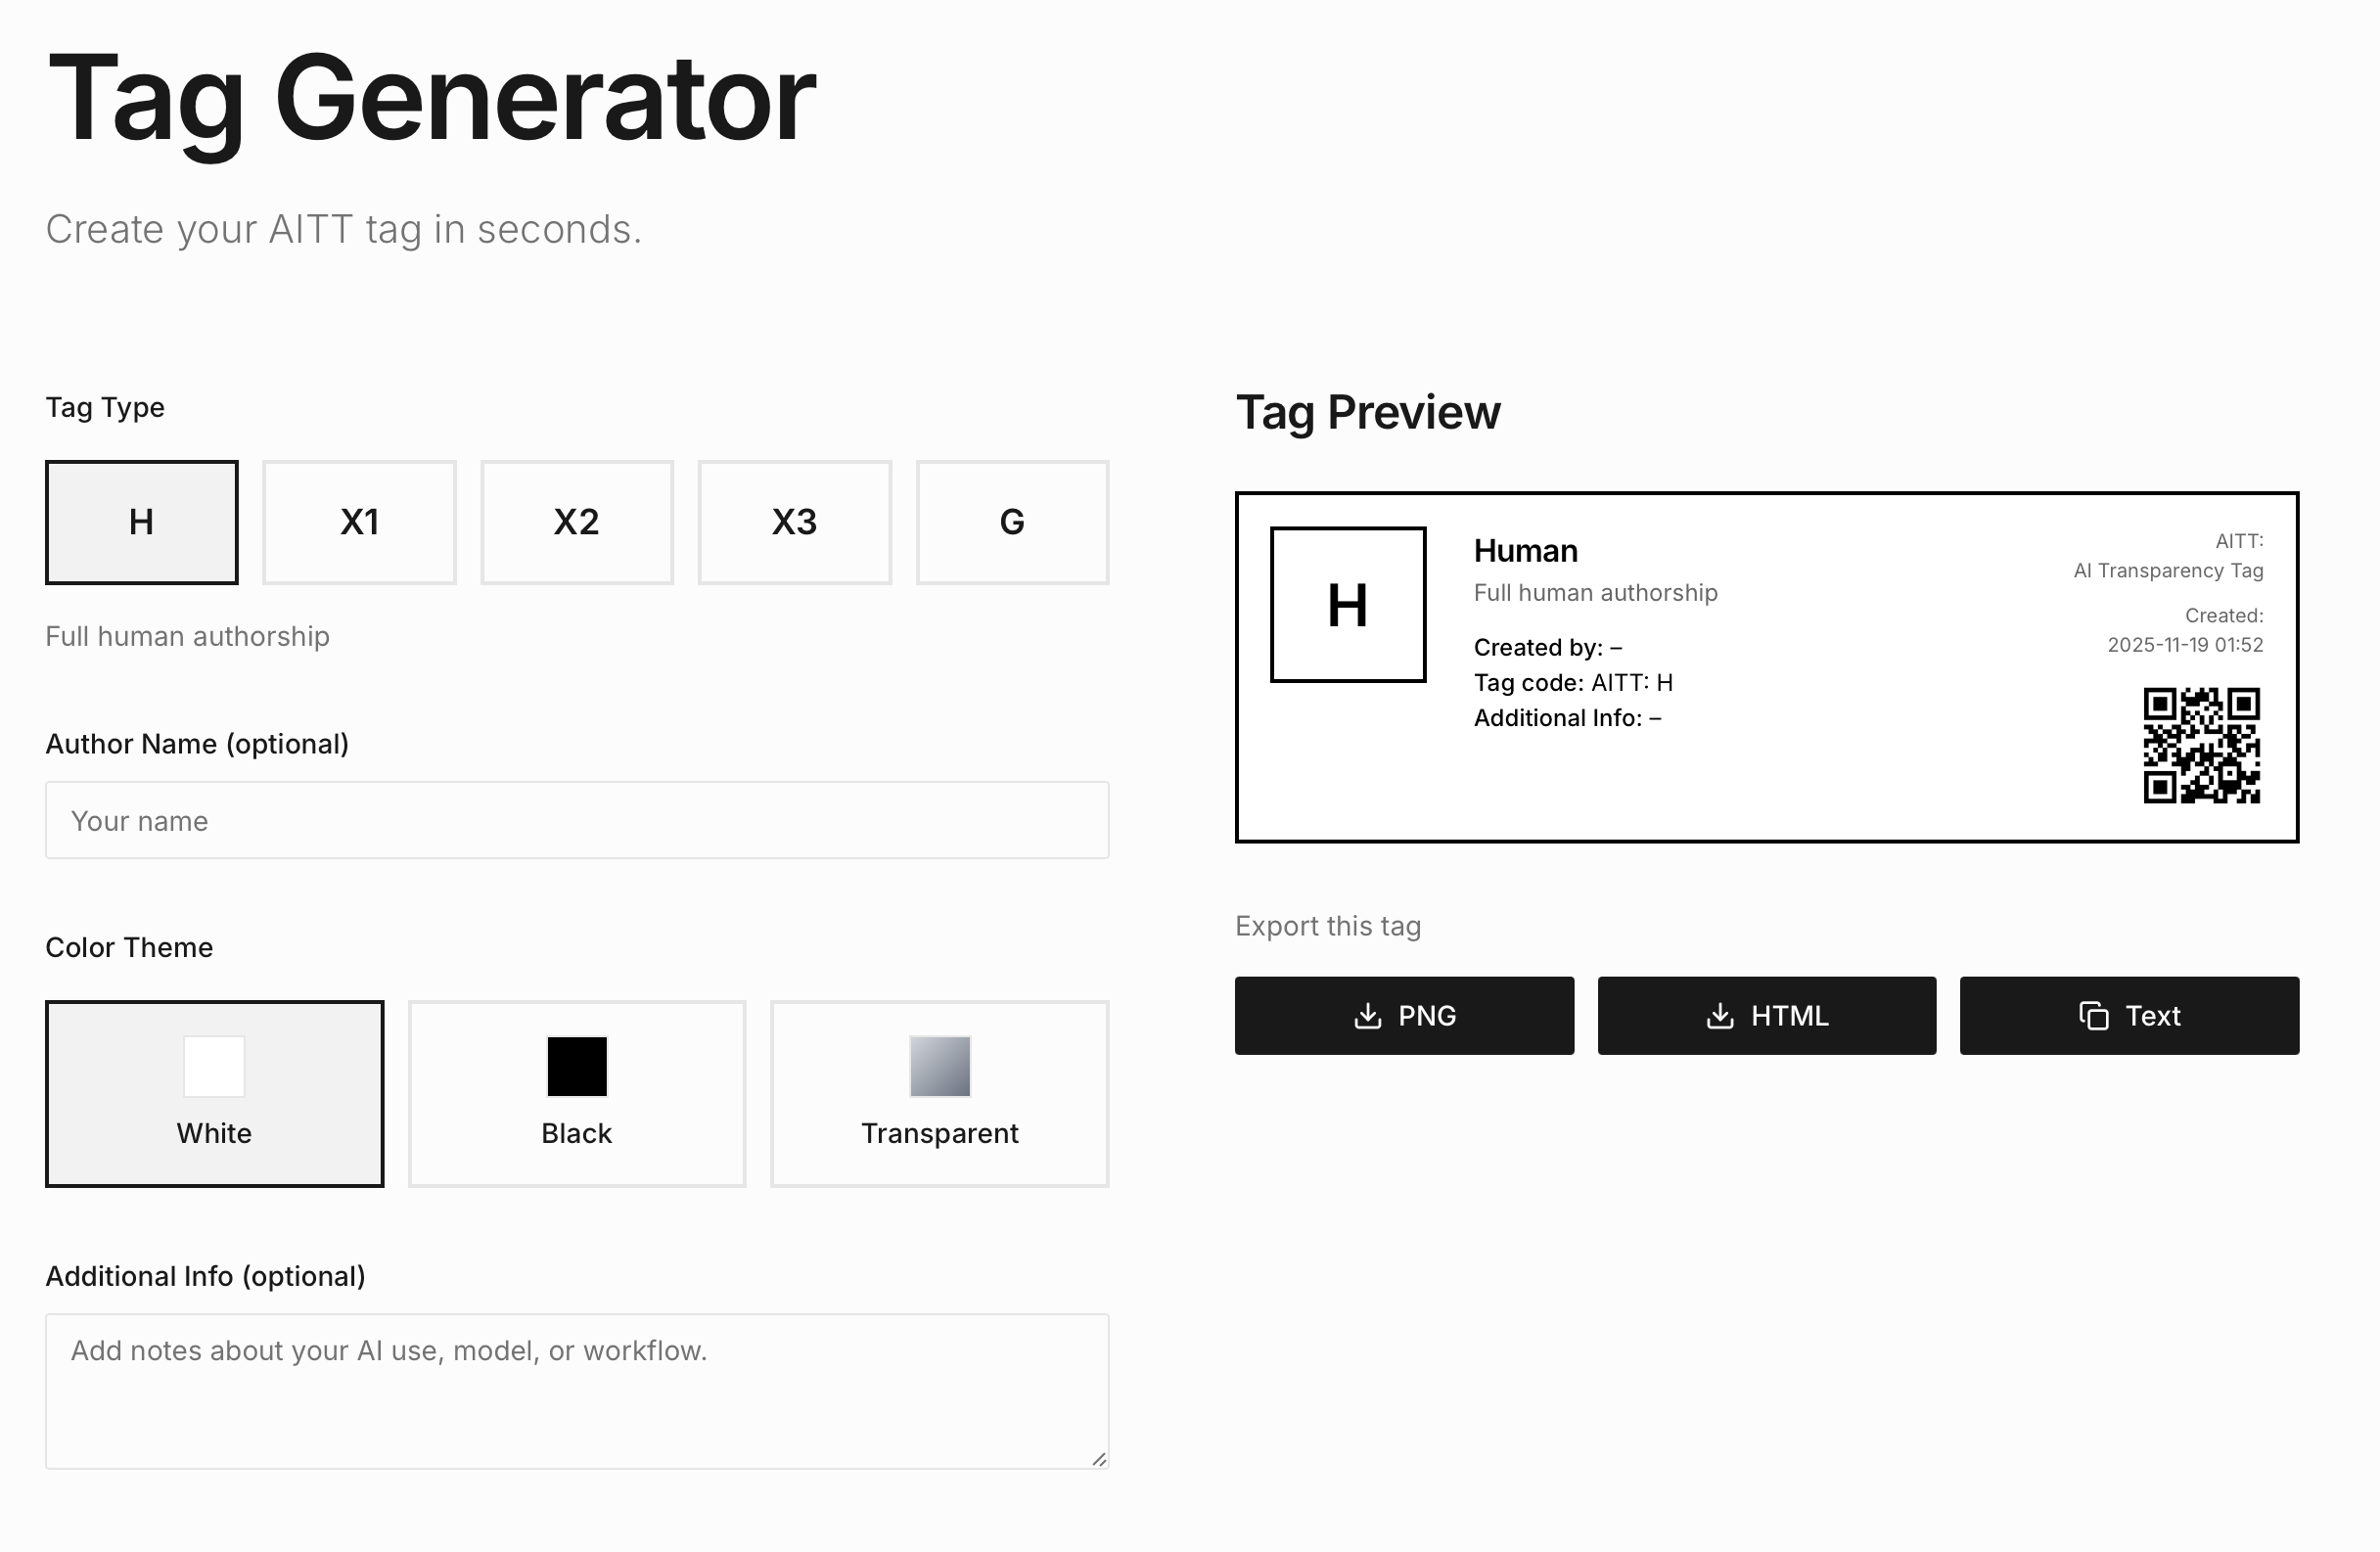
Task: Switch tag type to G
Action: tap(1012, 522)
